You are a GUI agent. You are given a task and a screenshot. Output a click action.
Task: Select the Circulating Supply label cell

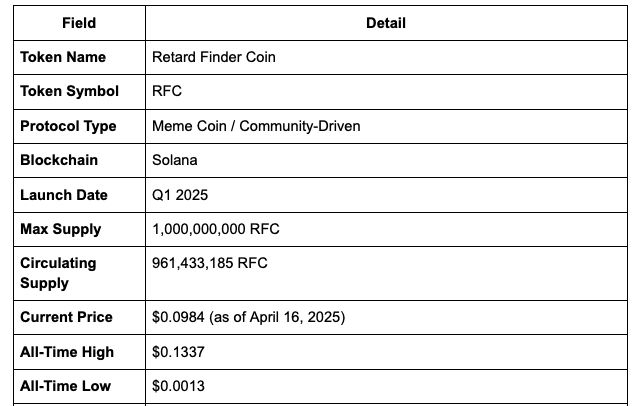pyautogui.click(x=79, y=273)
